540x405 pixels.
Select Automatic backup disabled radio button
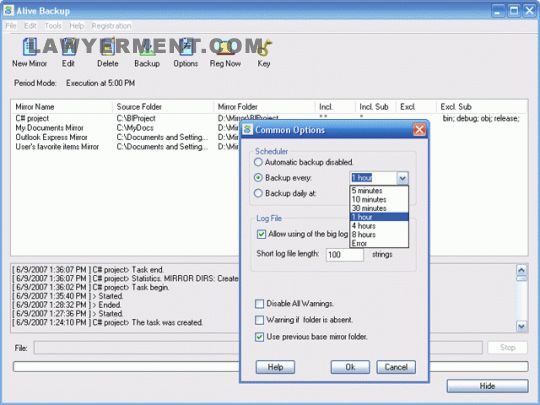(x=258, y=162)
